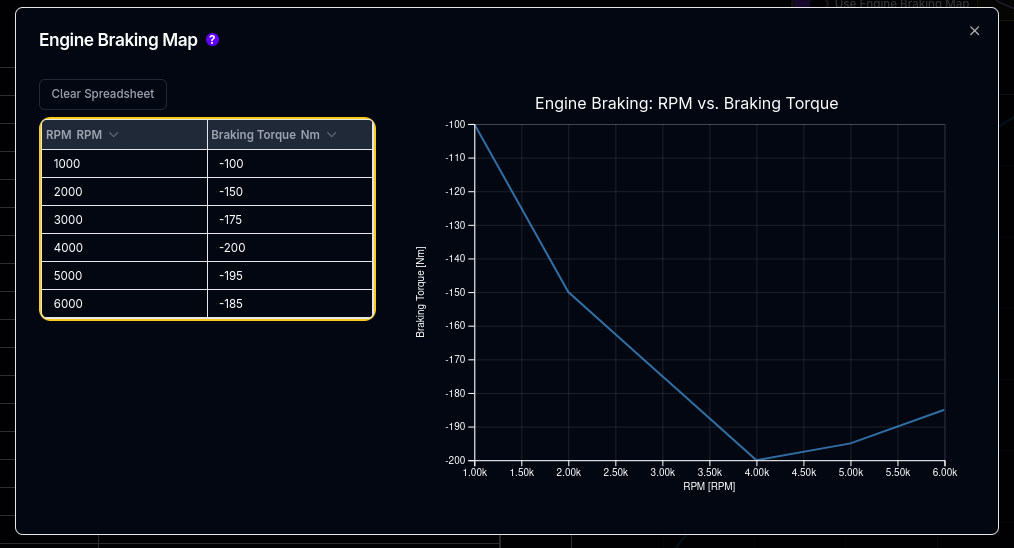Screen dimensions: 1014x548
Task: Click the -150 tick on the torque axis
Action: tap(455, 292)
